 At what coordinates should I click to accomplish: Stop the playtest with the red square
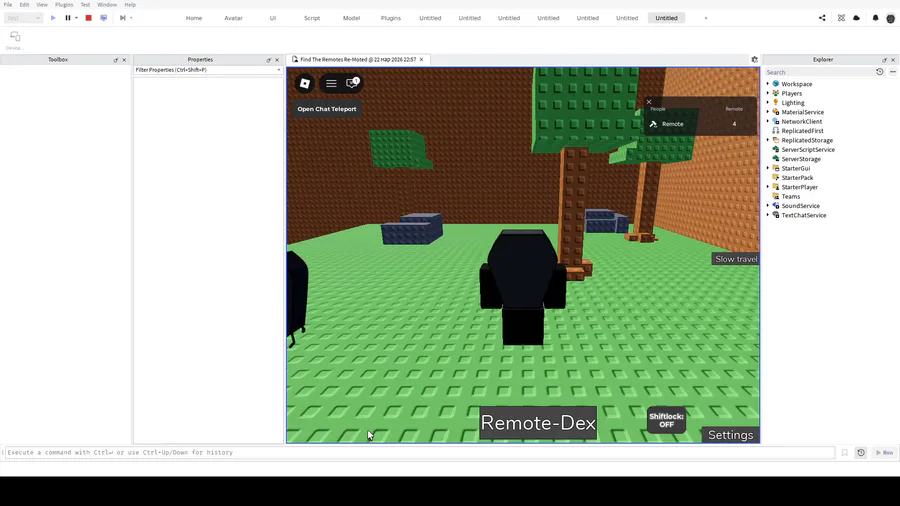tap(88, 18)
